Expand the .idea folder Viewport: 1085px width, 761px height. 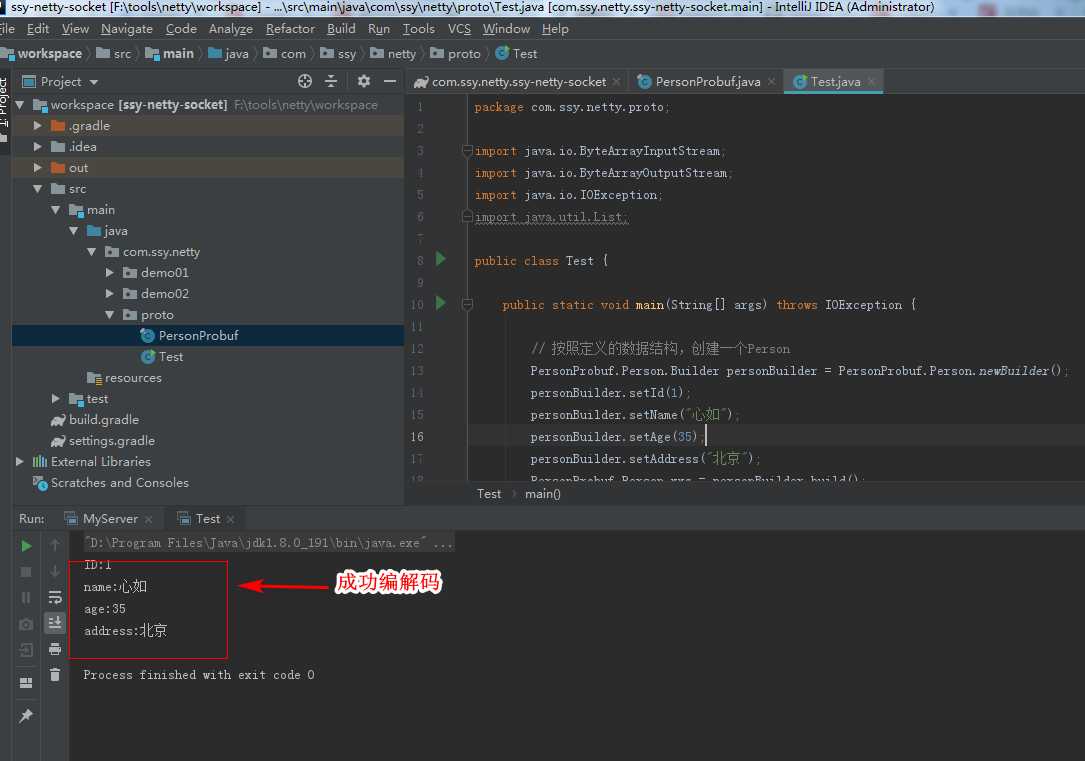pos(37,147)
